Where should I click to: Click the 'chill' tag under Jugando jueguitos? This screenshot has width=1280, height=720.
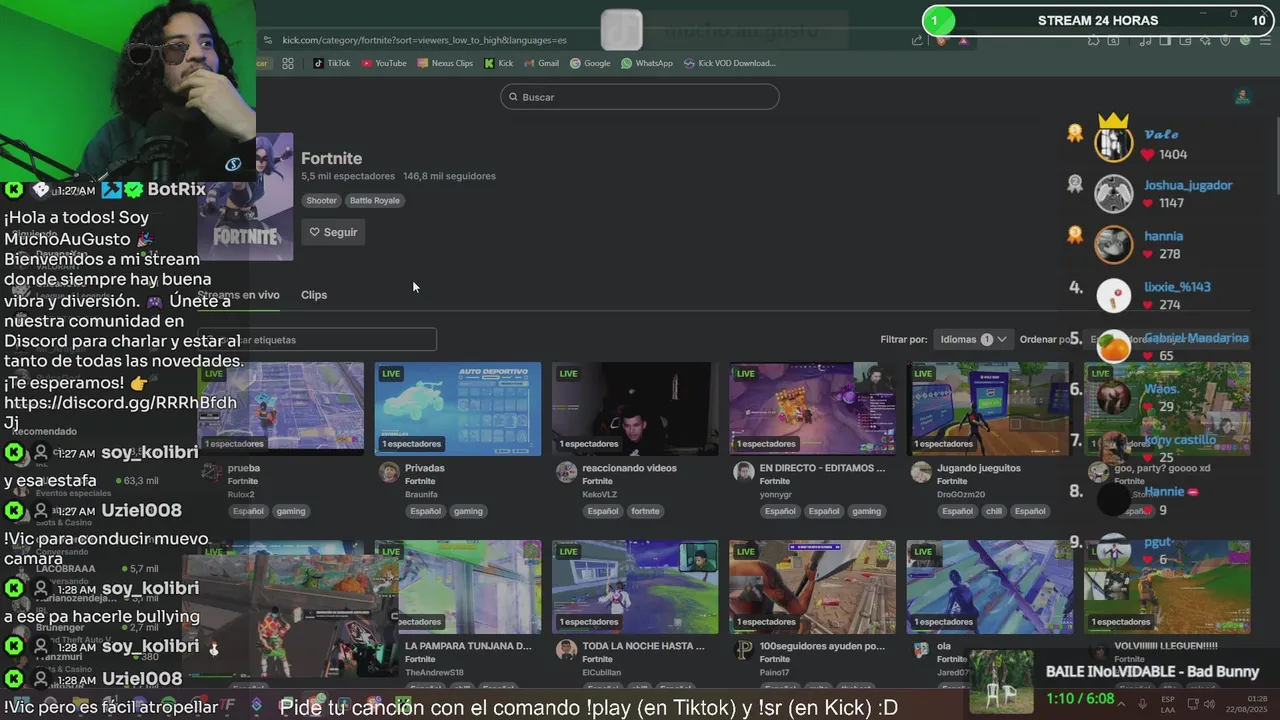993,511
